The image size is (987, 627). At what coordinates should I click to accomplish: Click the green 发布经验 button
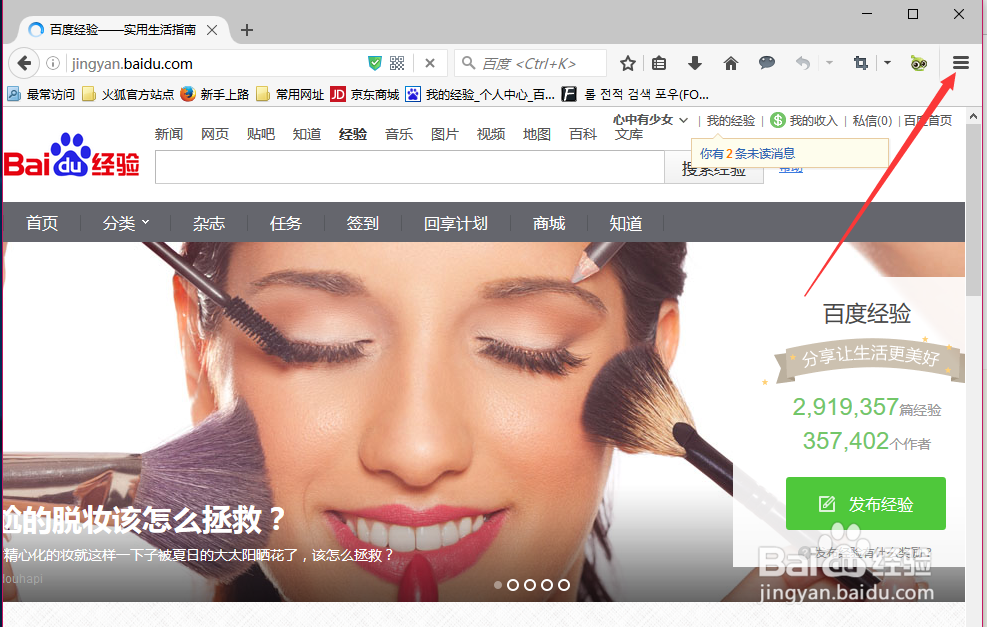click(866, 504)
